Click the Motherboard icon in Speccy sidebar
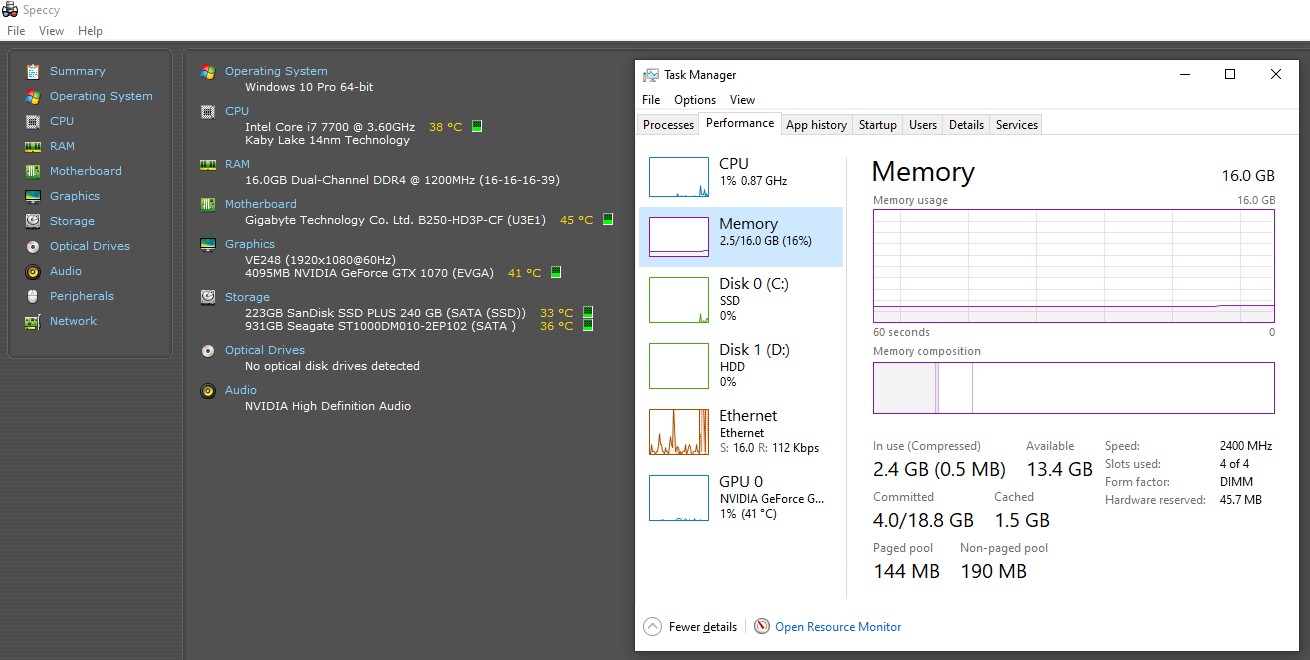The width and height of the screenshot is (1310, 660). (x=33, y=171)
